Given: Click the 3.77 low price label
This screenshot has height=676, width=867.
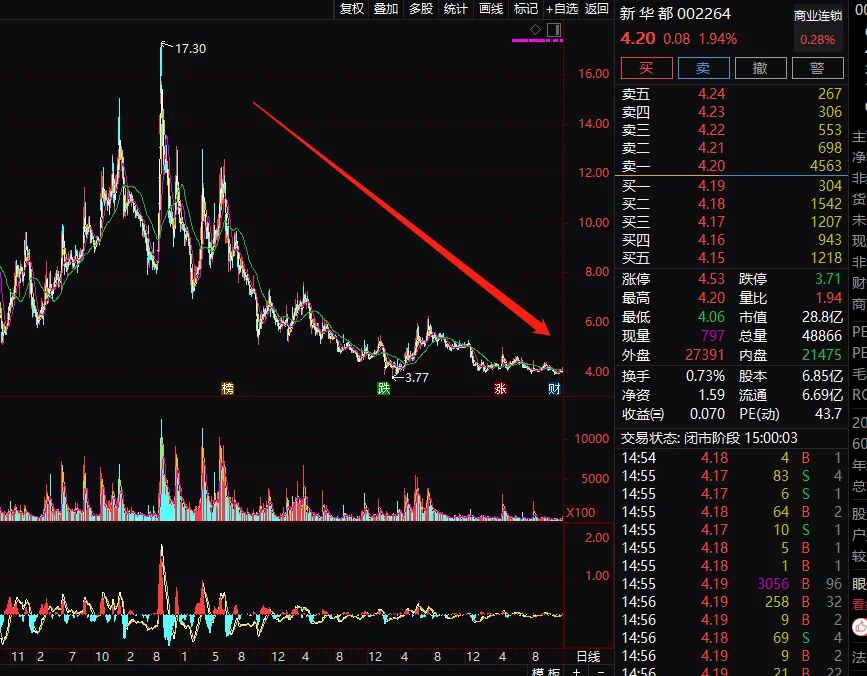Looking at the screenshot, I should coord(417,378).
